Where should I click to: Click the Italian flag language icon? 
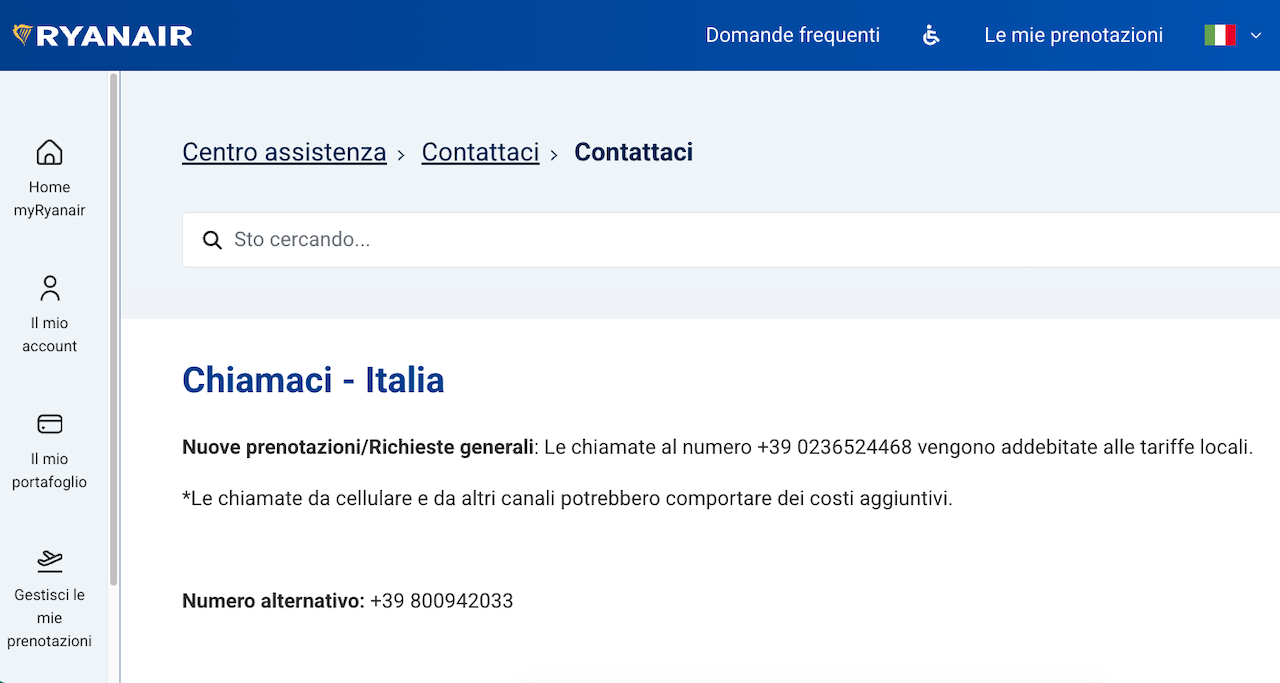tap(1220, 35)
